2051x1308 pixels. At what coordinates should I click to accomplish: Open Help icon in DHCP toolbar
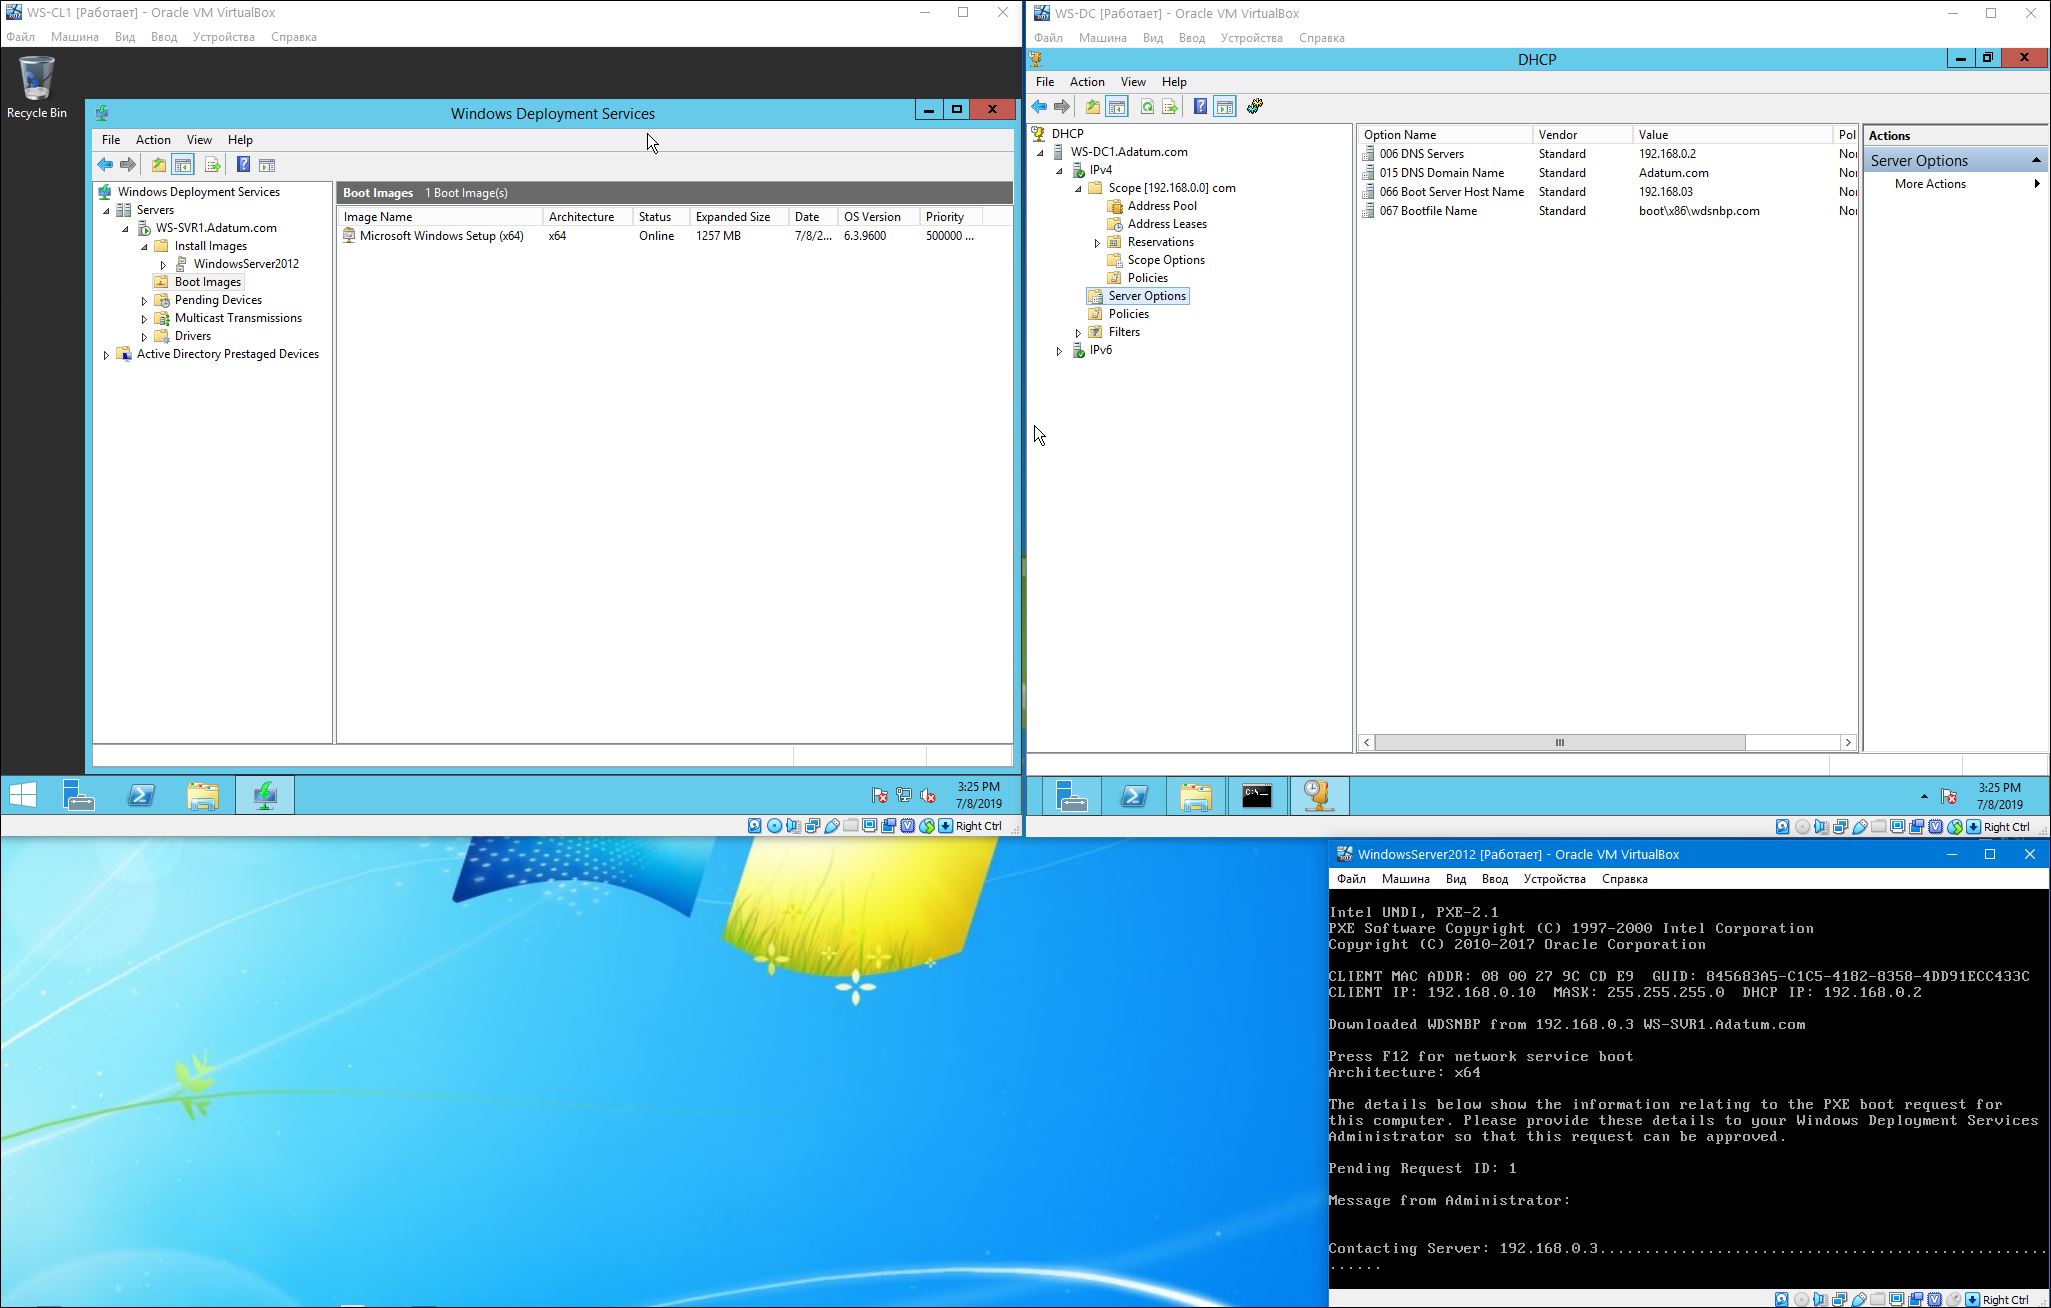(1200, 107)
